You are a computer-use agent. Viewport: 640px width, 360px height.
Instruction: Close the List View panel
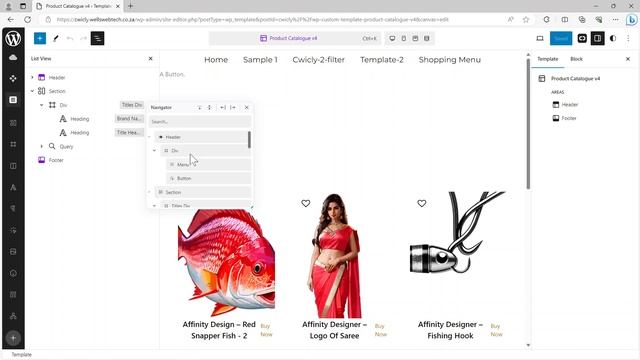(150, 58)
